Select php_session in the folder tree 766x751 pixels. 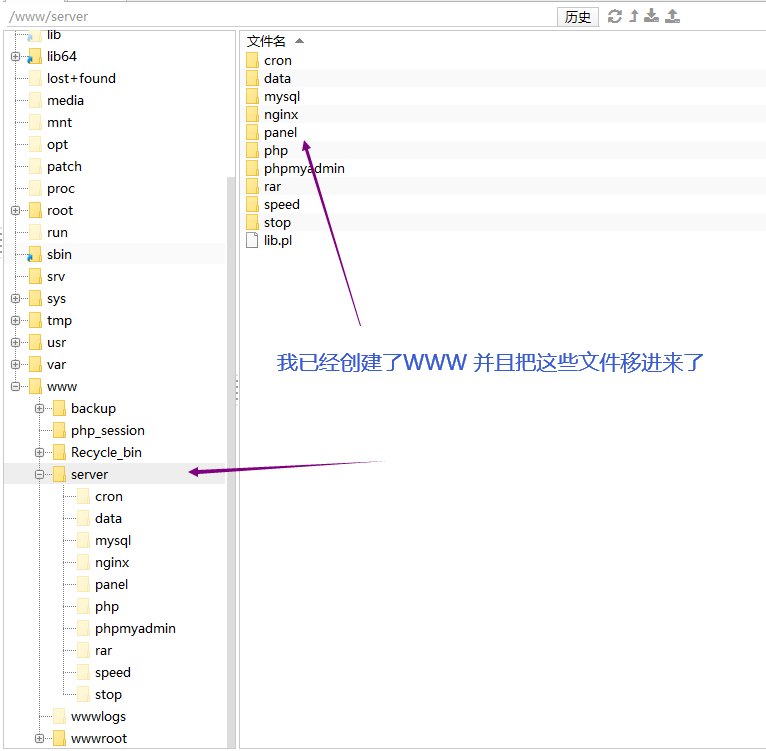[x=107, y=431]
